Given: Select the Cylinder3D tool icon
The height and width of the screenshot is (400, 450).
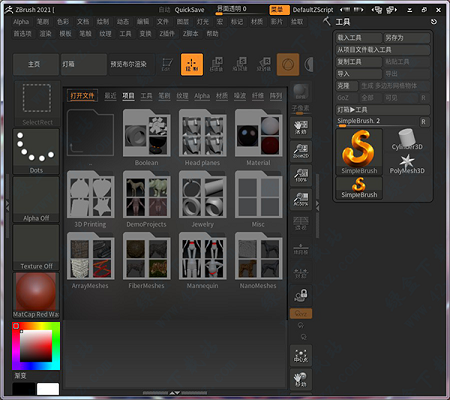Looking at the screenshot, I should (x=407, y=140).
